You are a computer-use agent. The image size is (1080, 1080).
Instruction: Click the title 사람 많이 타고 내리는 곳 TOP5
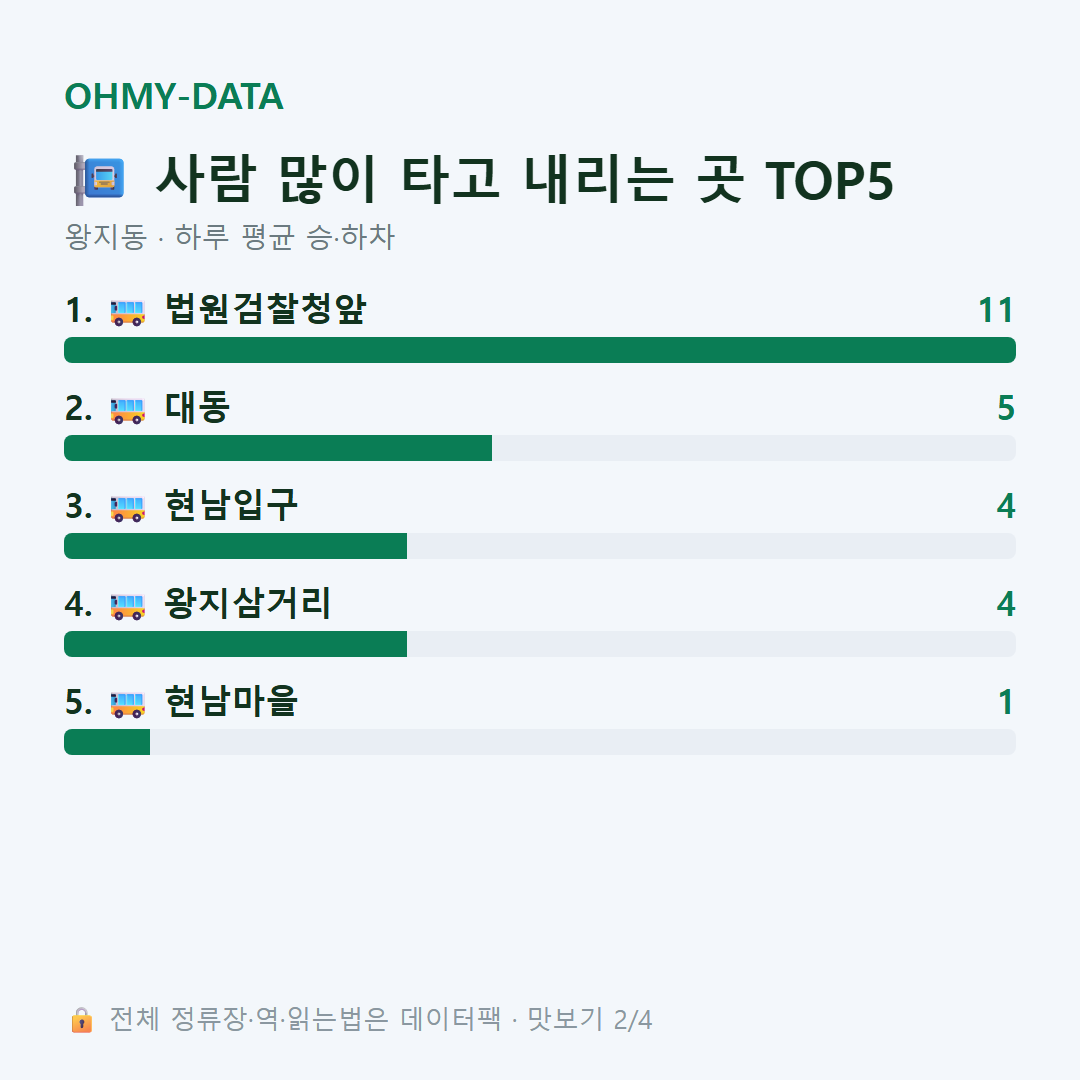[524, 180]
